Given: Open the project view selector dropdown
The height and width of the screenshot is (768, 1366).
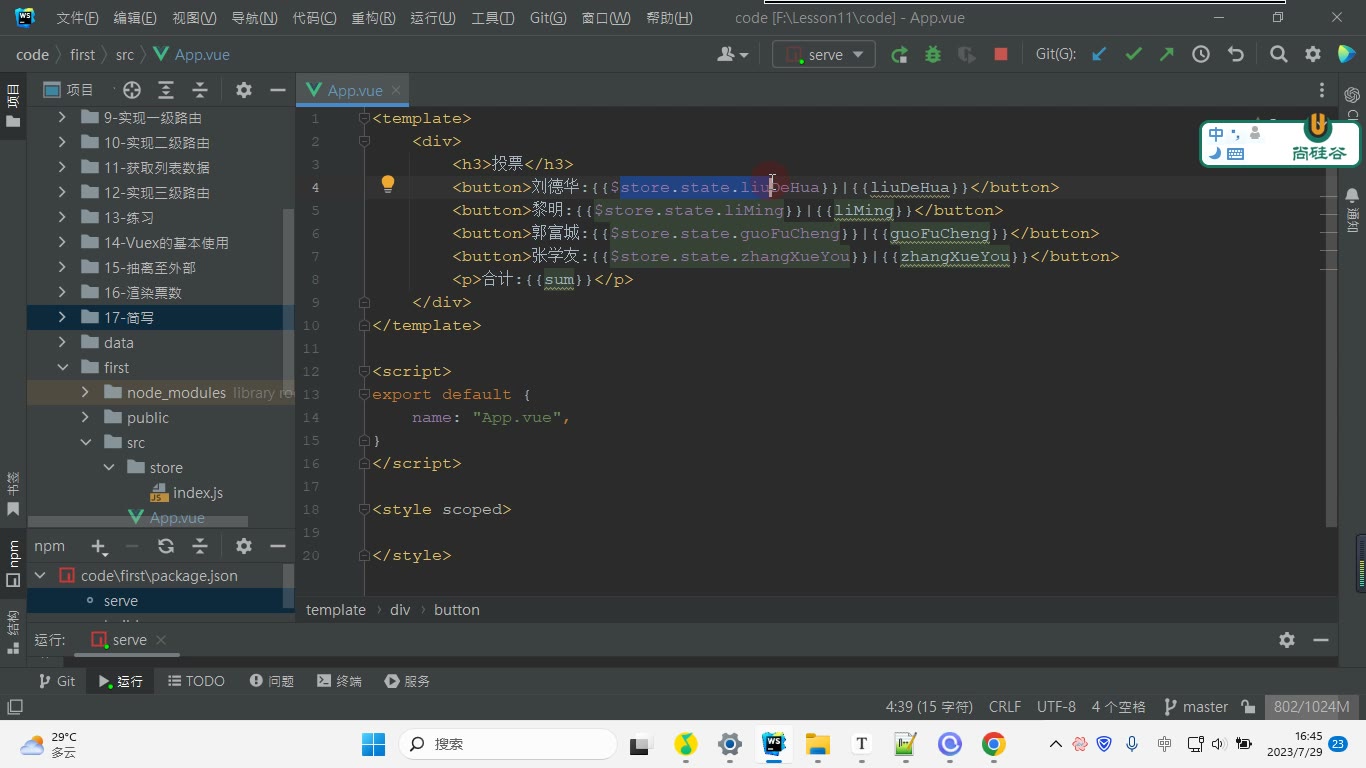Looking at the screenshot, I should (x=68, y=90).
